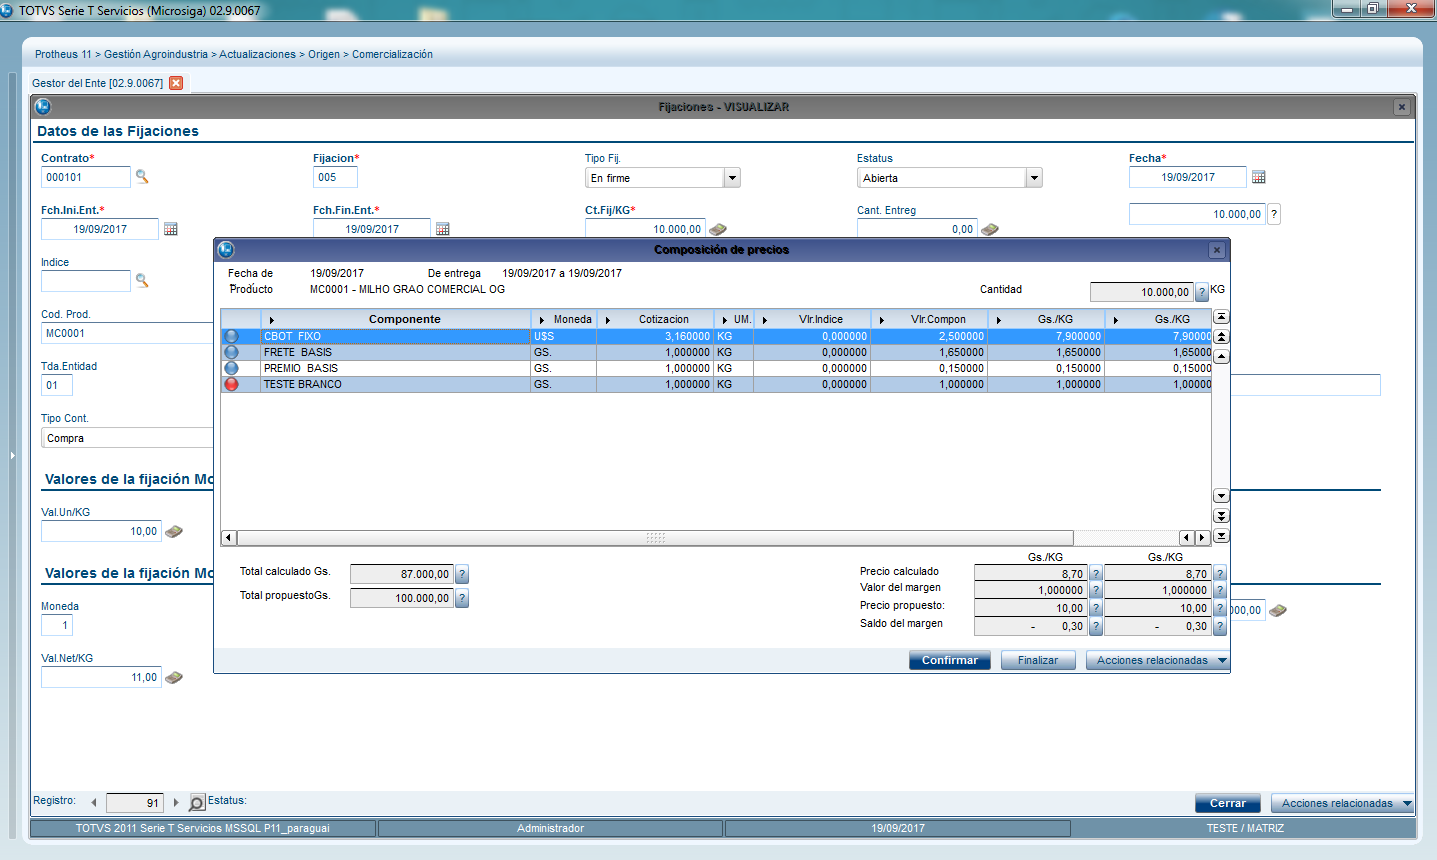Open Componente column header menu

(271, 320)
